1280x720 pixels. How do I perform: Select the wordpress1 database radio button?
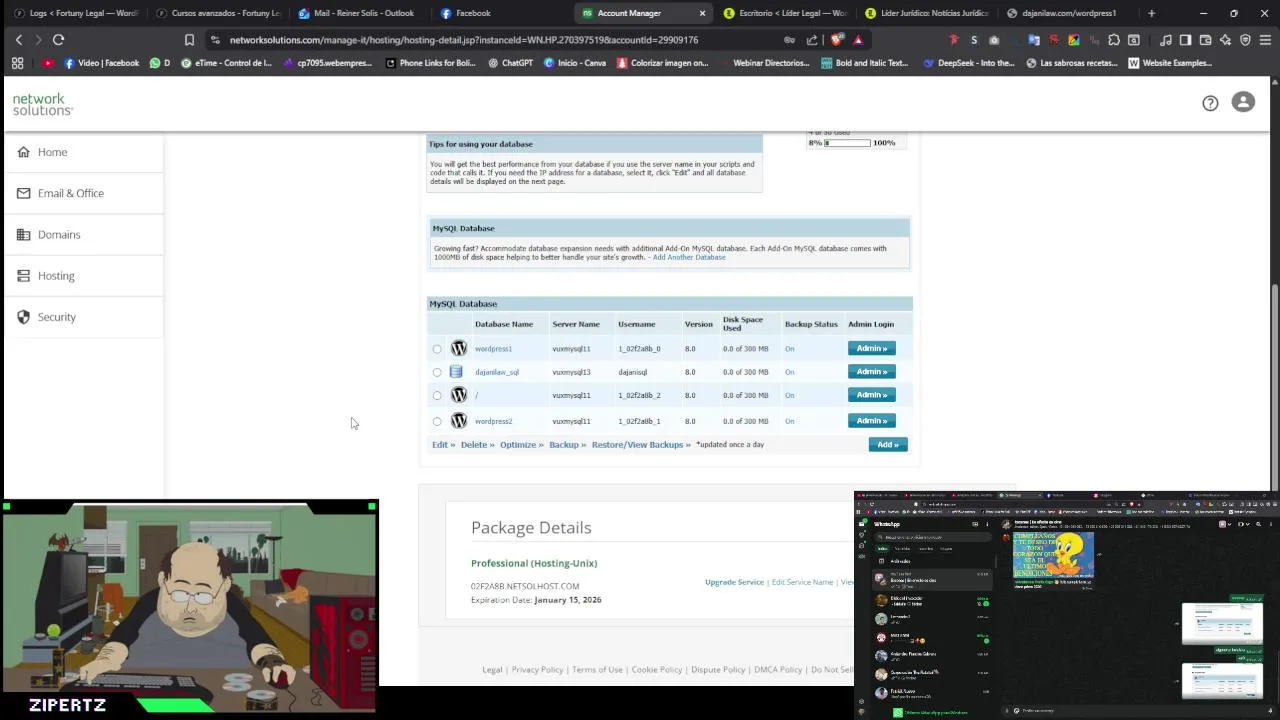[437, 349]
